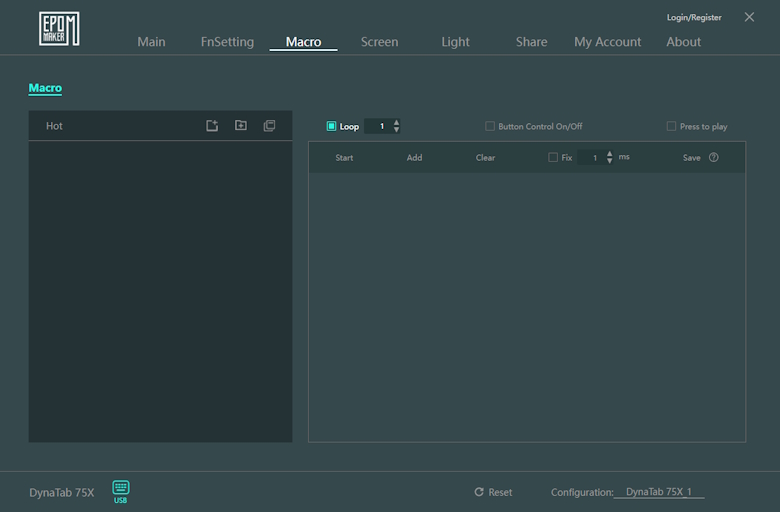Enable Button Control On/Off checkbox
This screenshot has width=780, height=512.
[490, 126]
